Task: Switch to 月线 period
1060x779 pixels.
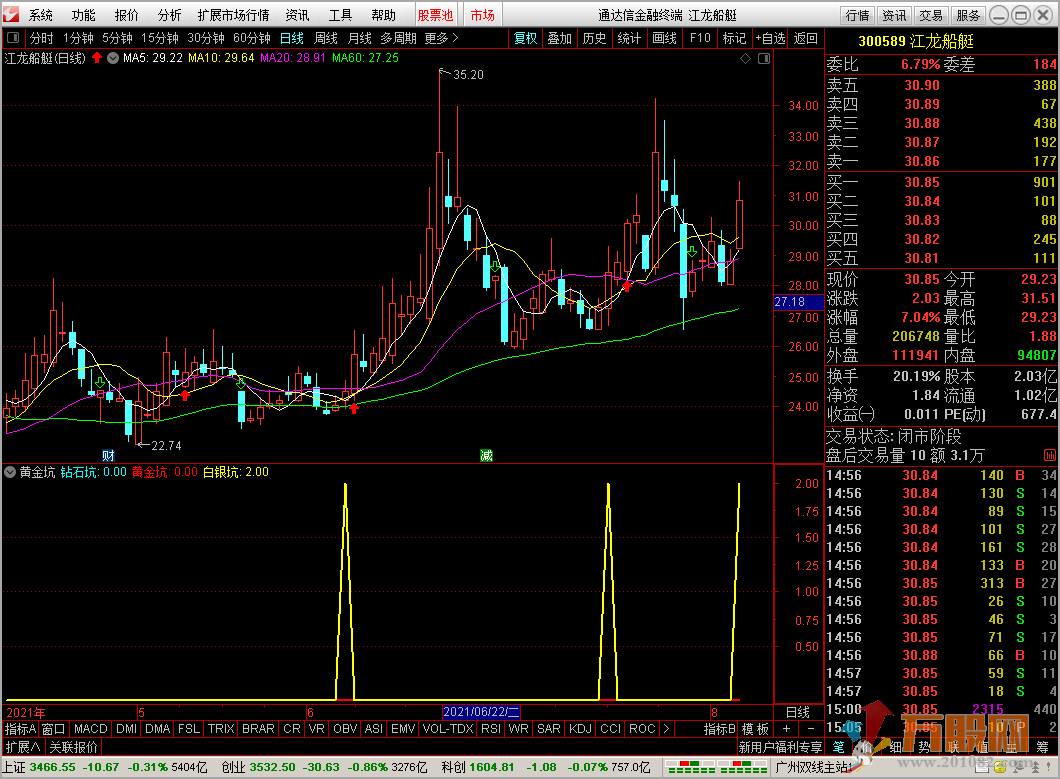Action: click(x=360, y=38)
